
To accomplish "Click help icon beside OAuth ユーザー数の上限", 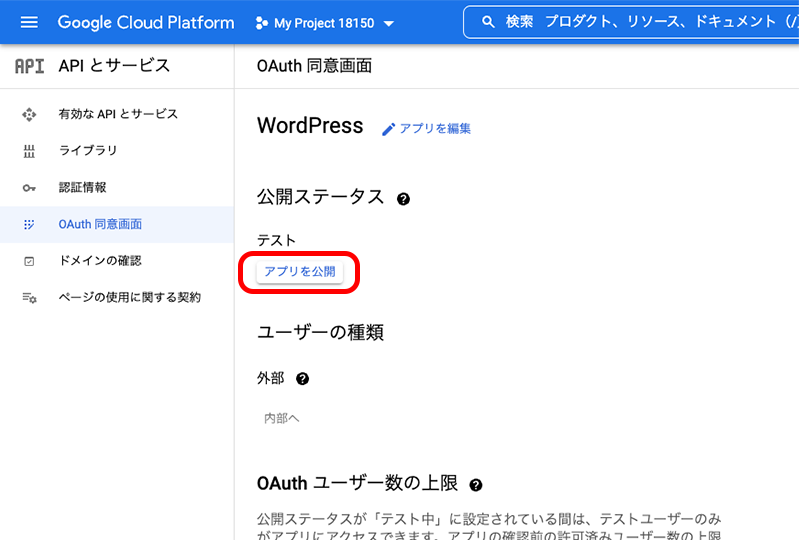I will click(x=476, y=485).
